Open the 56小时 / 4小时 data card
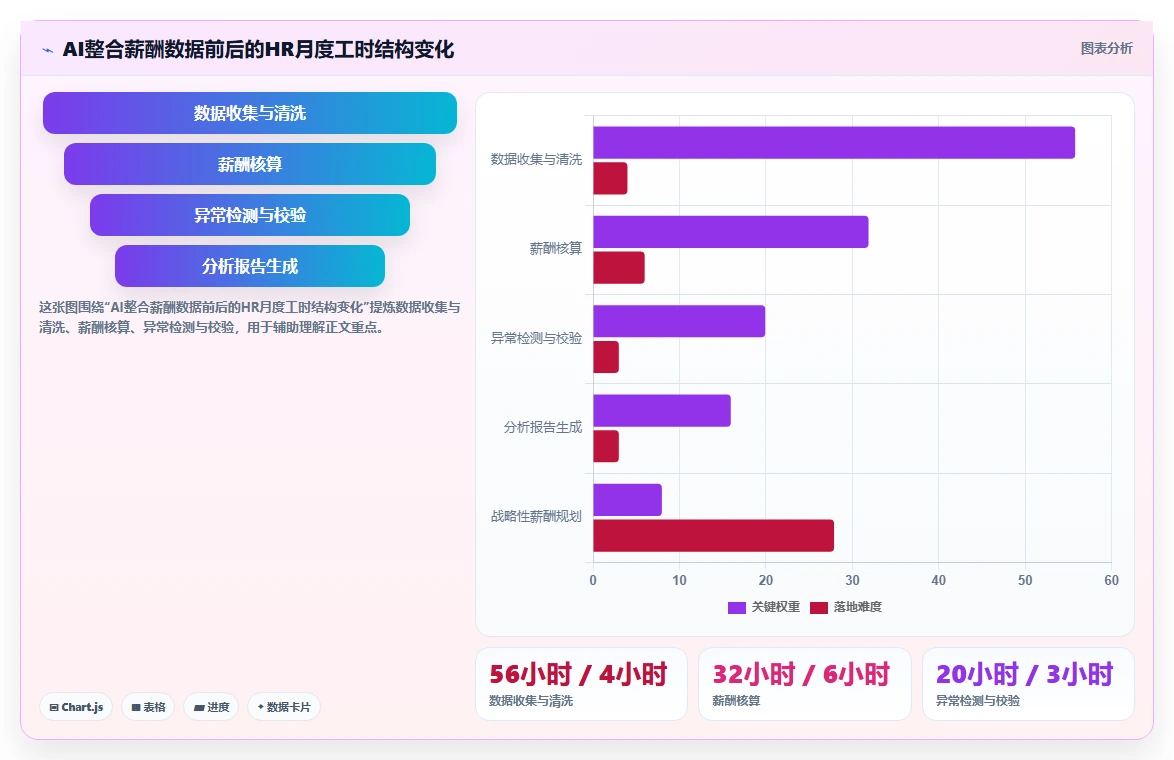1174x760 pixels. [x=581, y=684]
